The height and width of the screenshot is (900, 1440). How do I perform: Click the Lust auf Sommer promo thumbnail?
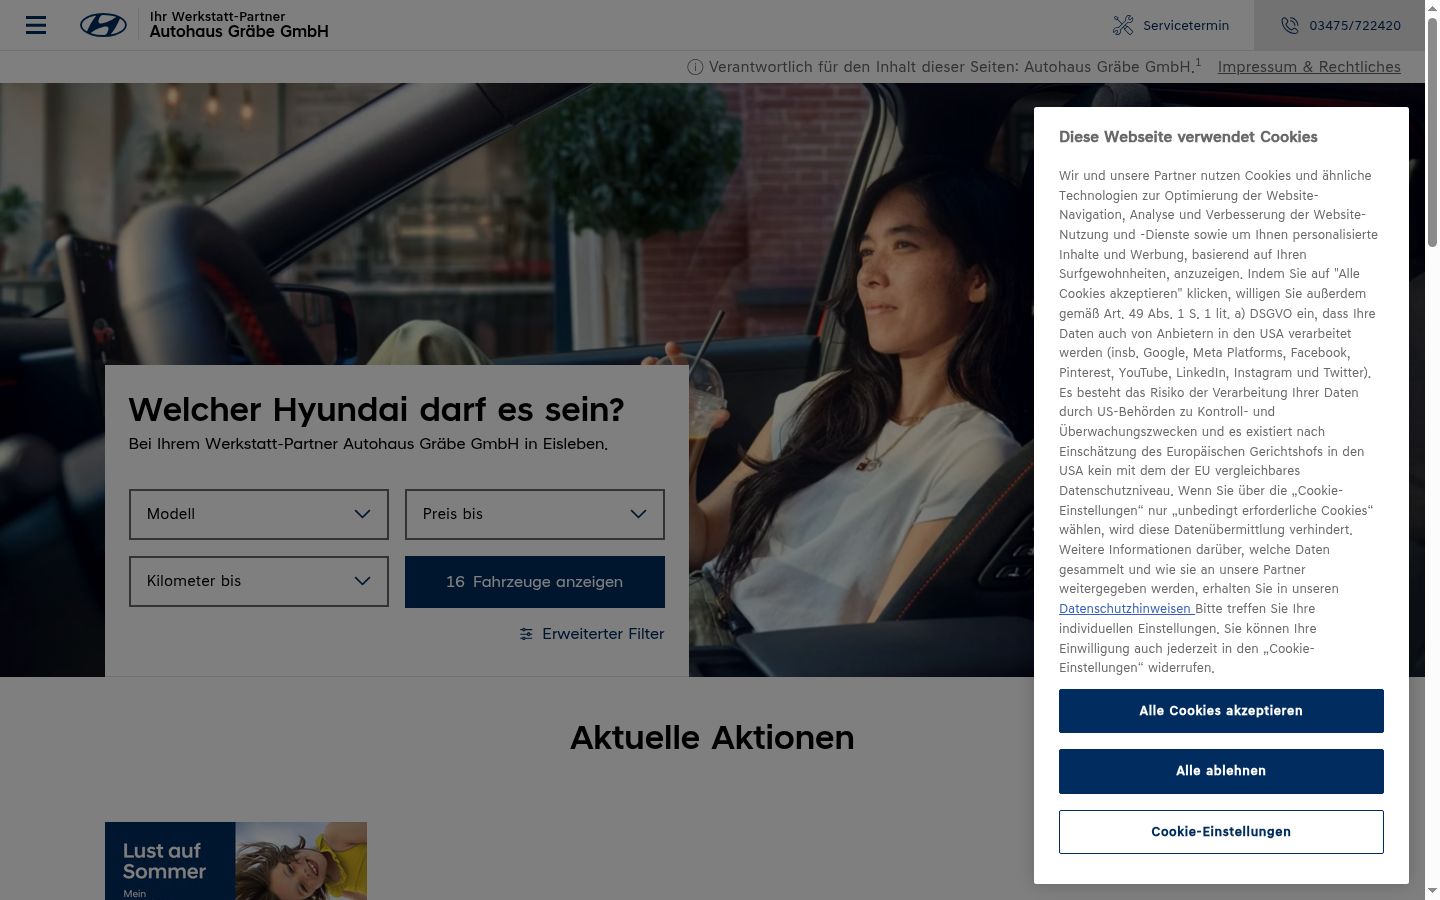tap(236, 861)
